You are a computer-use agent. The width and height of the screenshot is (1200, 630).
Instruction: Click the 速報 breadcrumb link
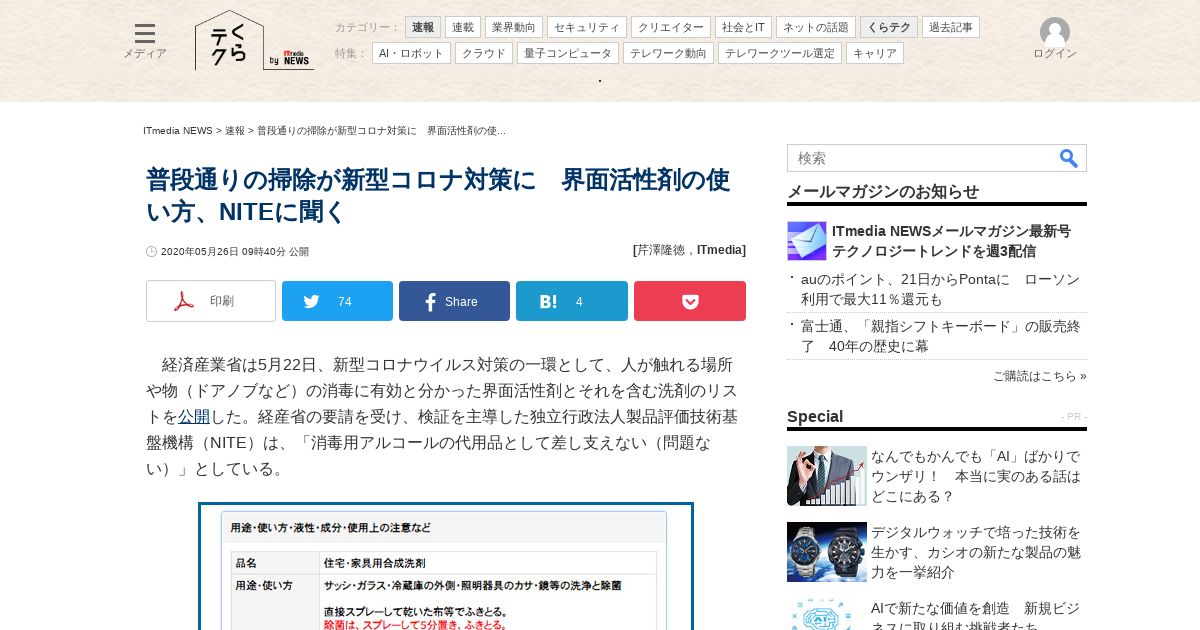(235, 131)
